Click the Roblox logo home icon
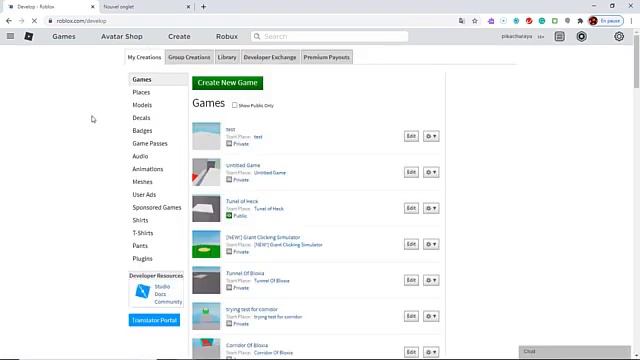 click(x=29, y=36)
